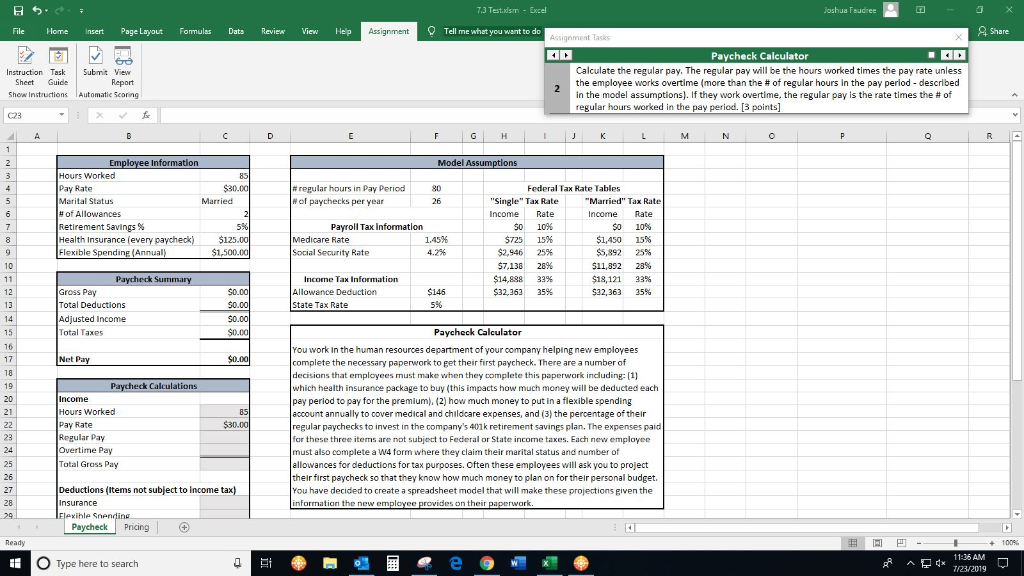This screenshot has width=1024, height=576.
Task: Open Word from the taskbar
Action: (x=519, y=563)
